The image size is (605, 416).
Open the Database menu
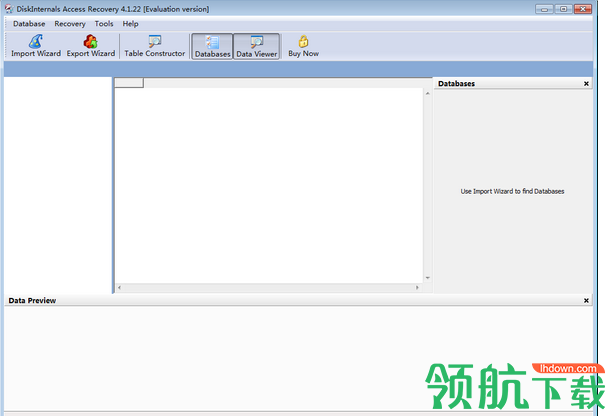[29, 24]
